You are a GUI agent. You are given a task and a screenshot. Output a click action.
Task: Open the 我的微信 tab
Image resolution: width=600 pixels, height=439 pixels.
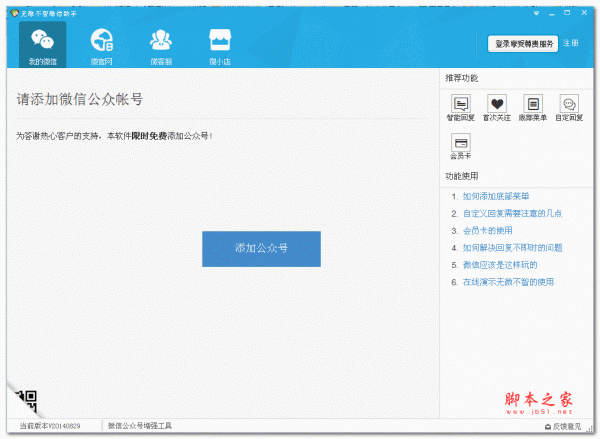tap(42, 44)
